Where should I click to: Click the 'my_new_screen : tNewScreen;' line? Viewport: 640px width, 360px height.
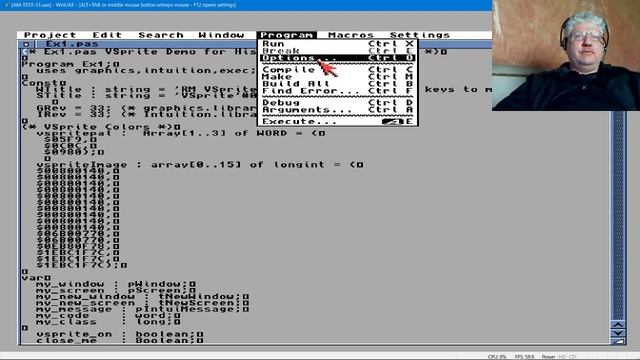click(142, 303)
